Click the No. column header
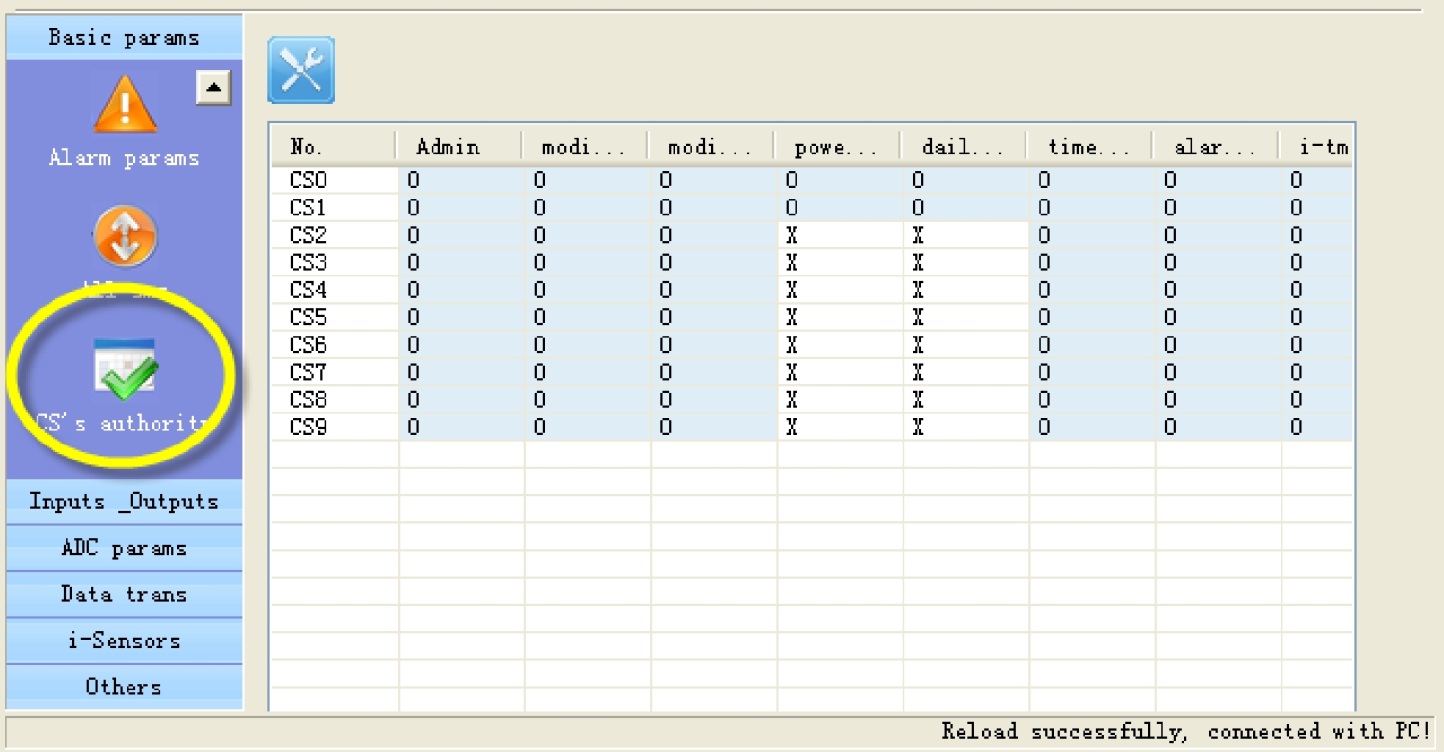Viewport: 1444px width, 752px height. pos(333,147)
